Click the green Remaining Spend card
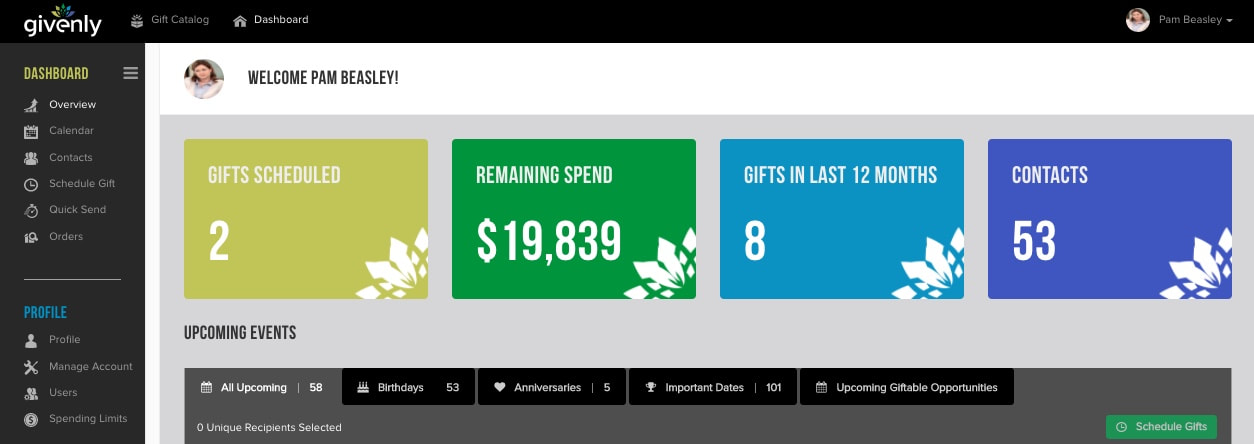 point(574,219)
